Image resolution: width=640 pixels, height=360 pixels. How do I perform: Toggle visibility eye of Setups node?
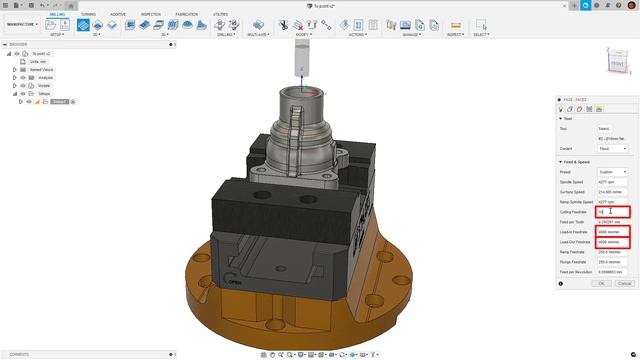point(23,93)
